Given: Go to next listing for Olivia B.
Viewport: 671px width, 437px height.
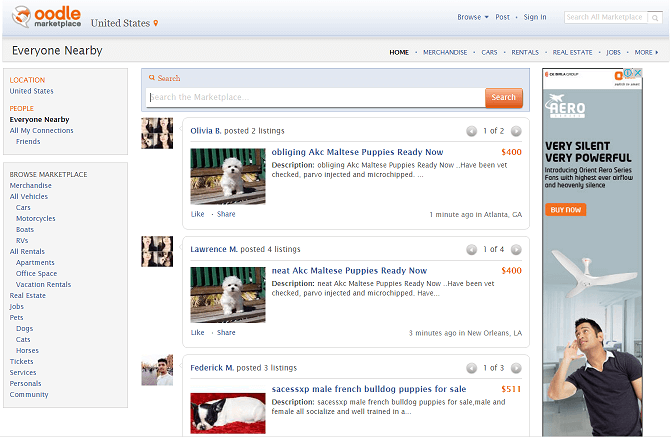Looking at the screenshot, I should click(x=516, y=131).
